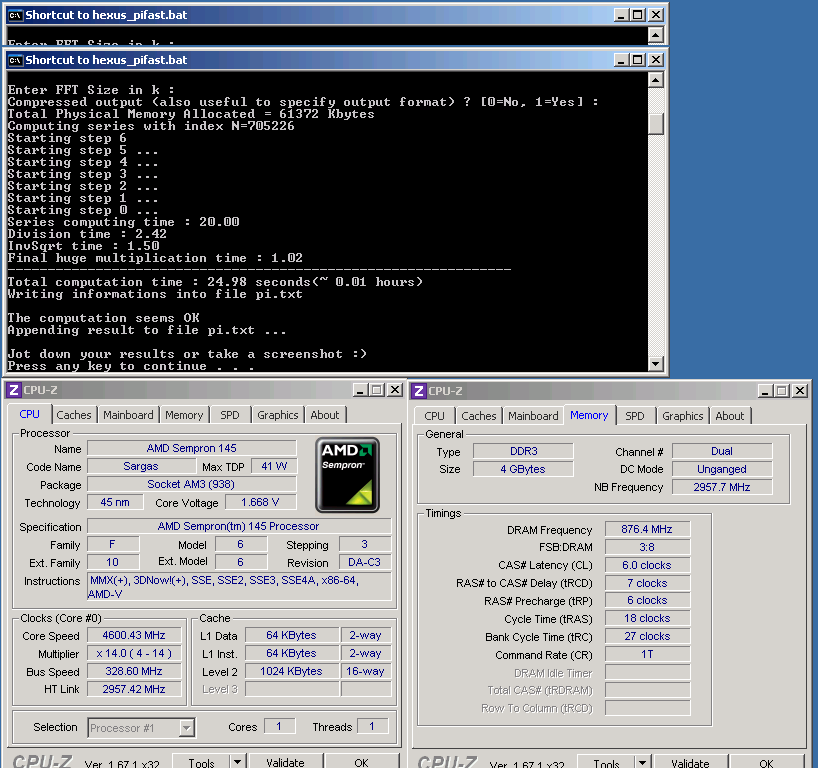Click the 'Sargas' code name value
This screenshot has height=768, width=818.
(x=141, y=466)
